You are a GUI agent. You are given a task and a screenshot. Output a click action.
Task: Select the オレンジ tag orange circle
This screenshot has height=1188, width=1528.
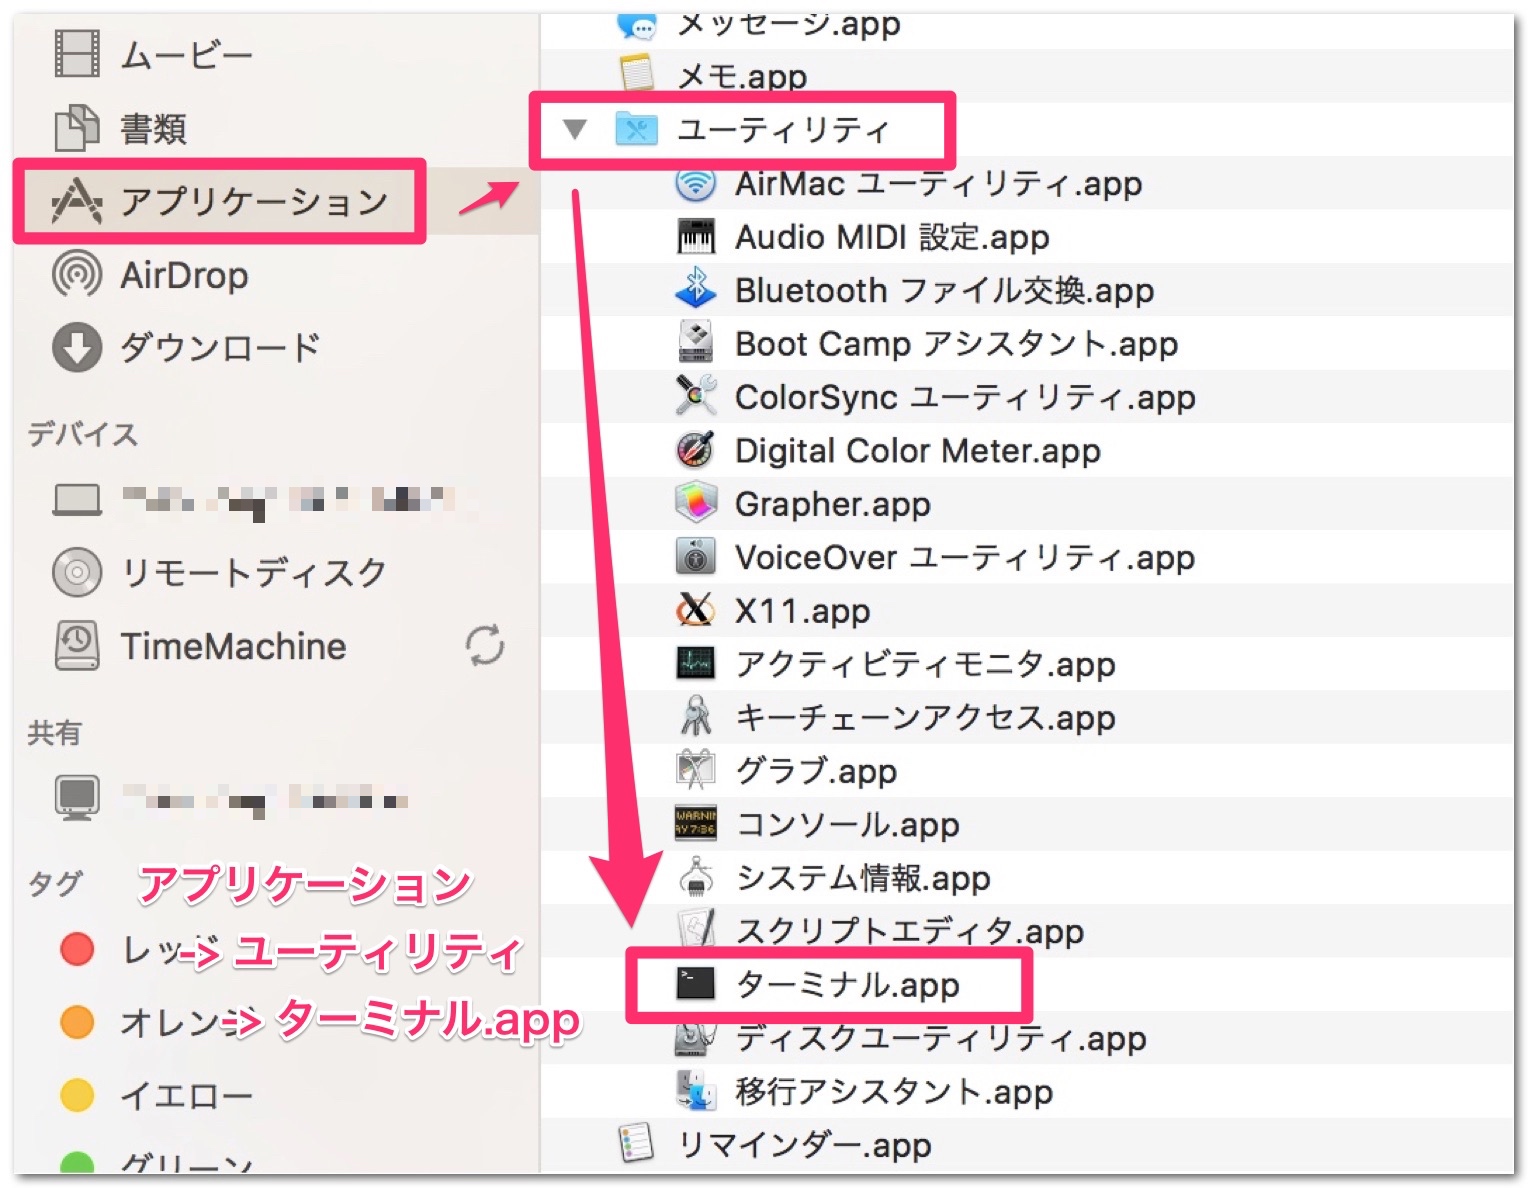click(76, 1023)
